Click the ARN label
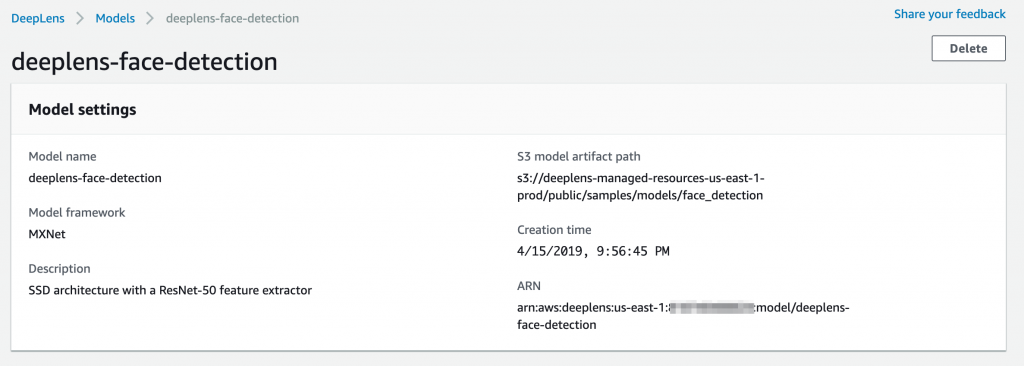This screenshot has width=1024, height=366. [x=529, y=286]
